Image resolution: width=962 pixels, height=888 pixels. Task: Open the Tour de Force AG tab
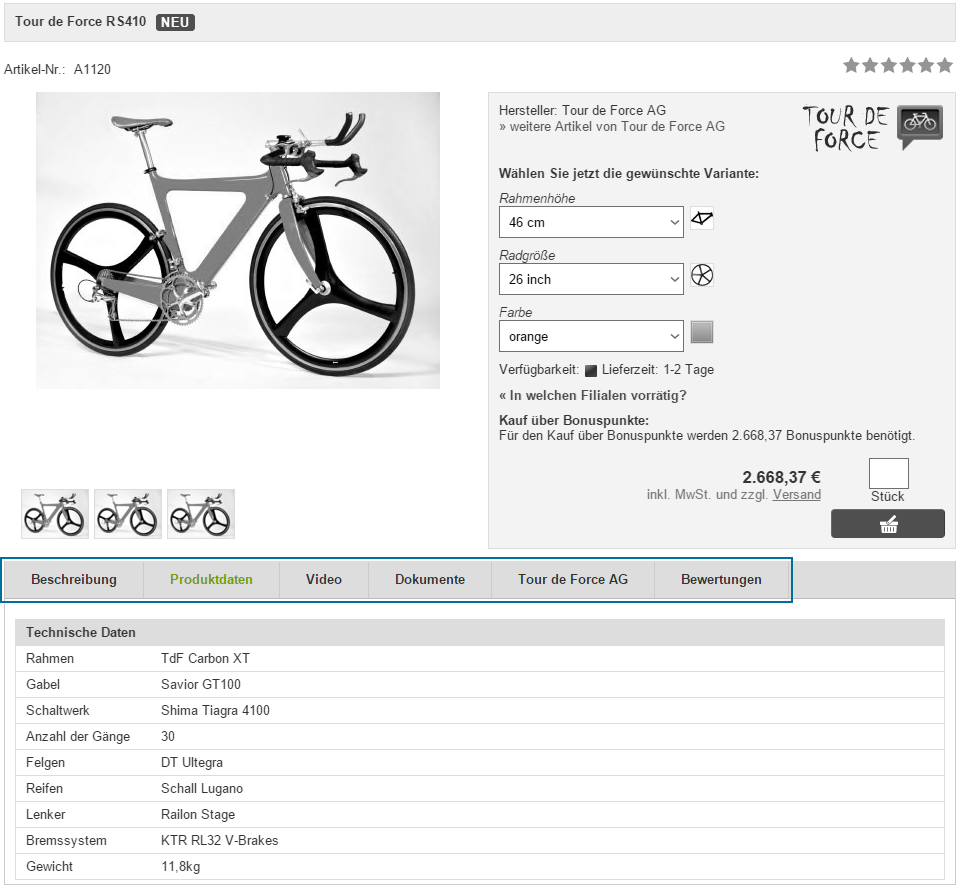(573, 579)
